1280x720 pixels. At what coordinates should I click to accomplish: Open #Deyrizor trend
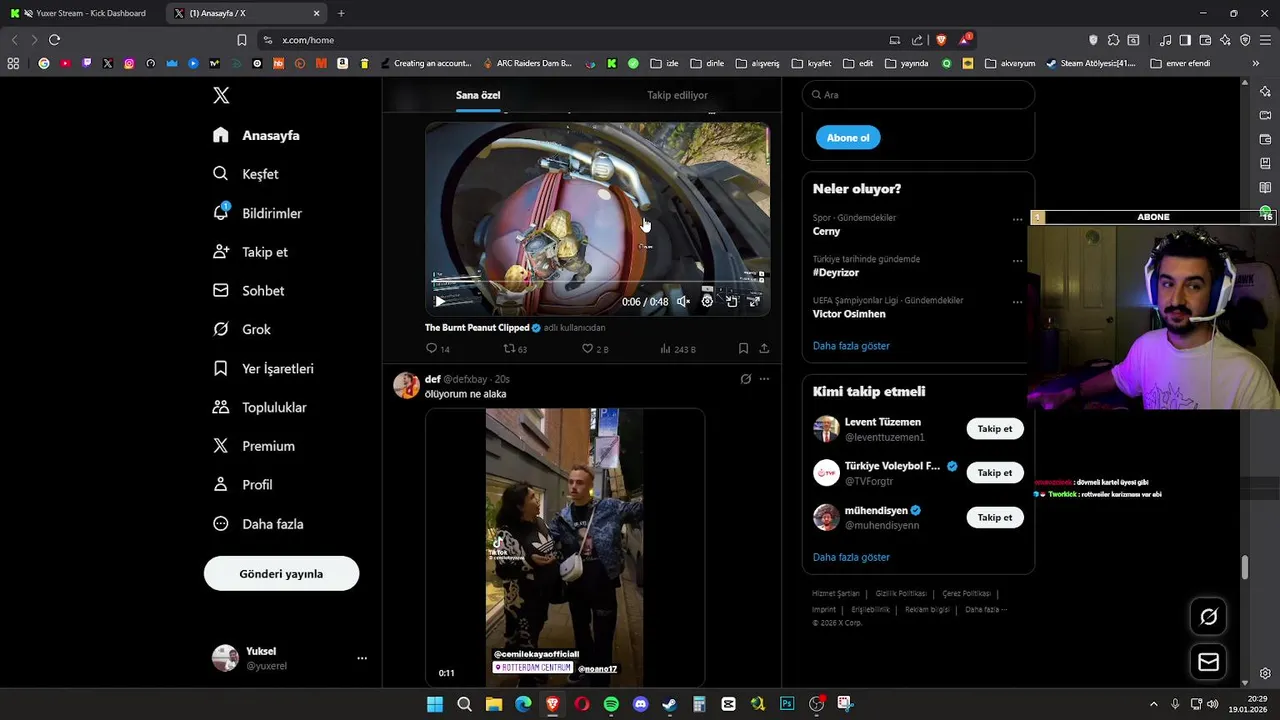point(836,272)
